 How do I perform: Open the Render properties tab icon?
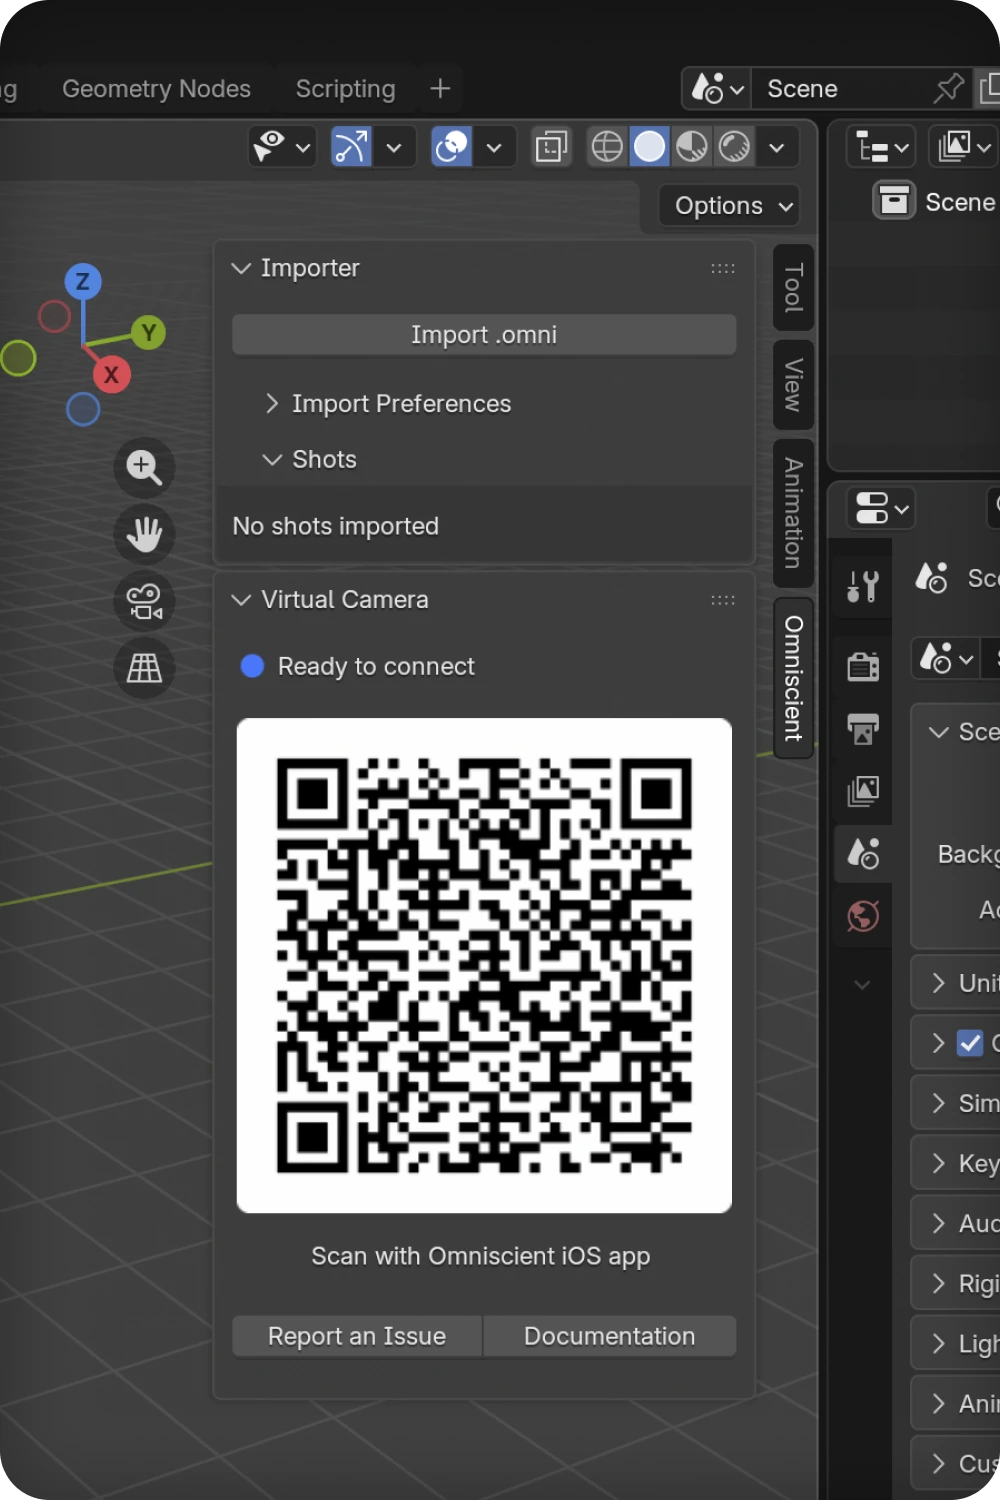[862, 666]
